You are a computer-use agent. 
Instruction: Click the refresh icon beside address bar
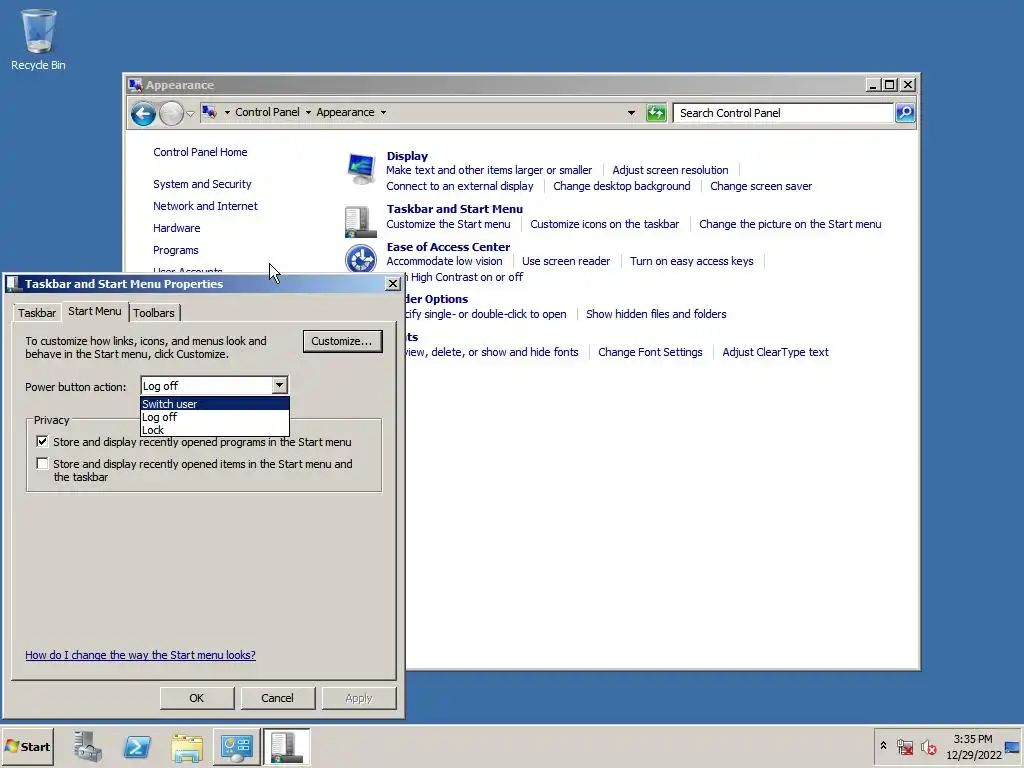[x=656, y=113]
